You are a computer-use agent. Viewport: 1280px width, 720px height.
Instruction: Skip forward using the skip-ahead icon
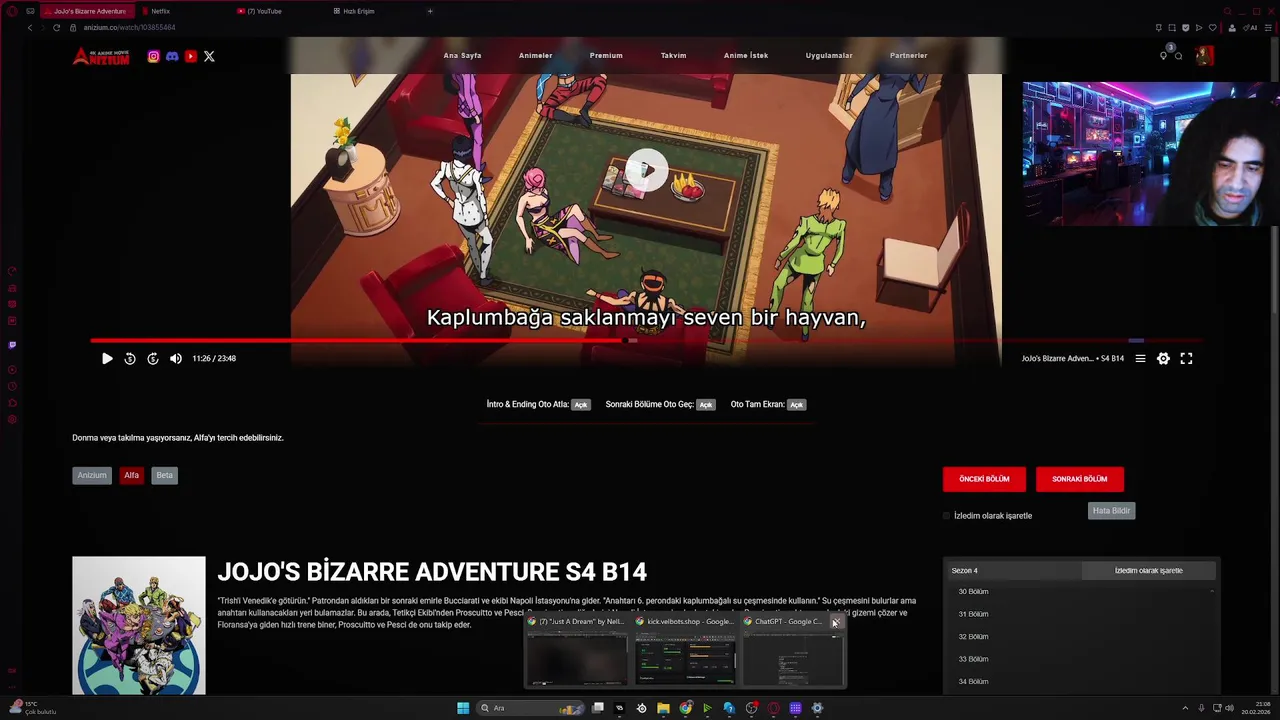click(x=153, y=358)
